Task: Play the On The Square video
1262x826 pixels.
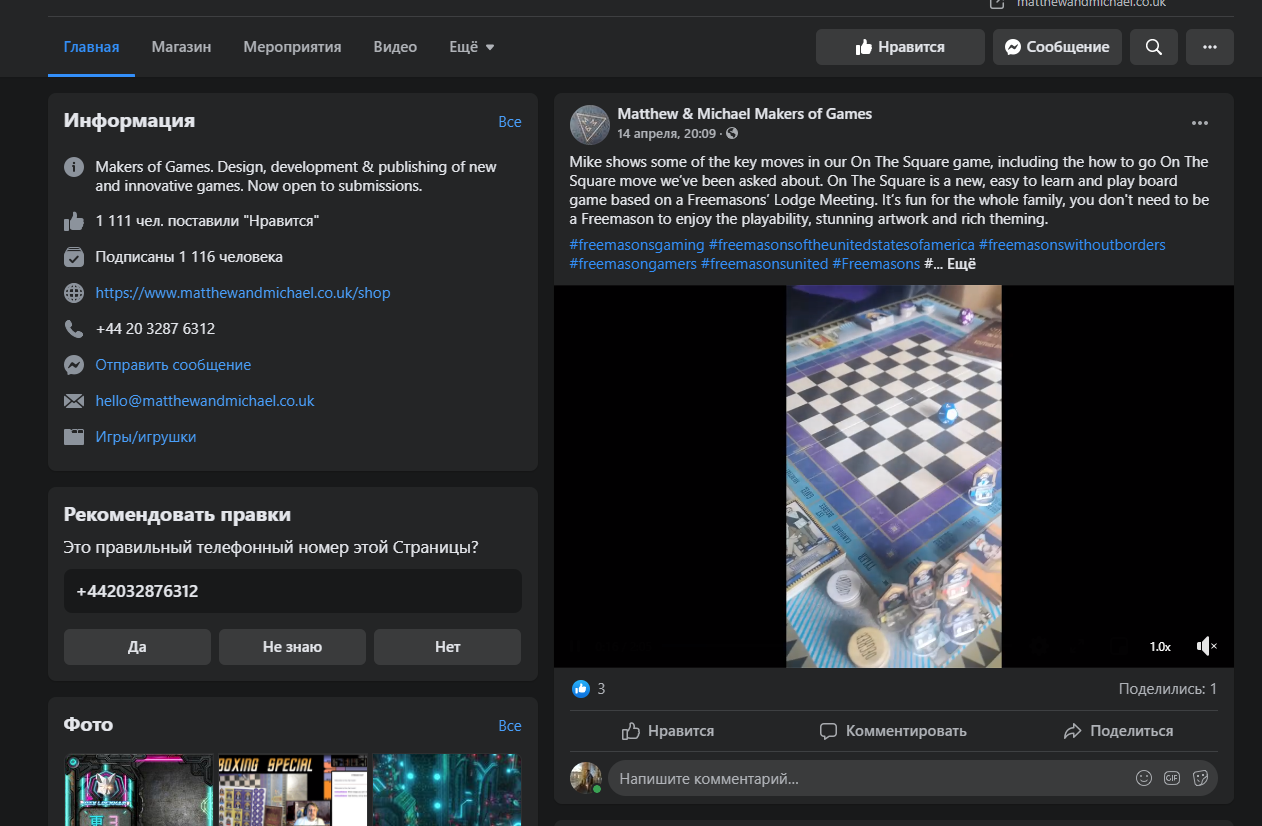Action: pos(894,476)
